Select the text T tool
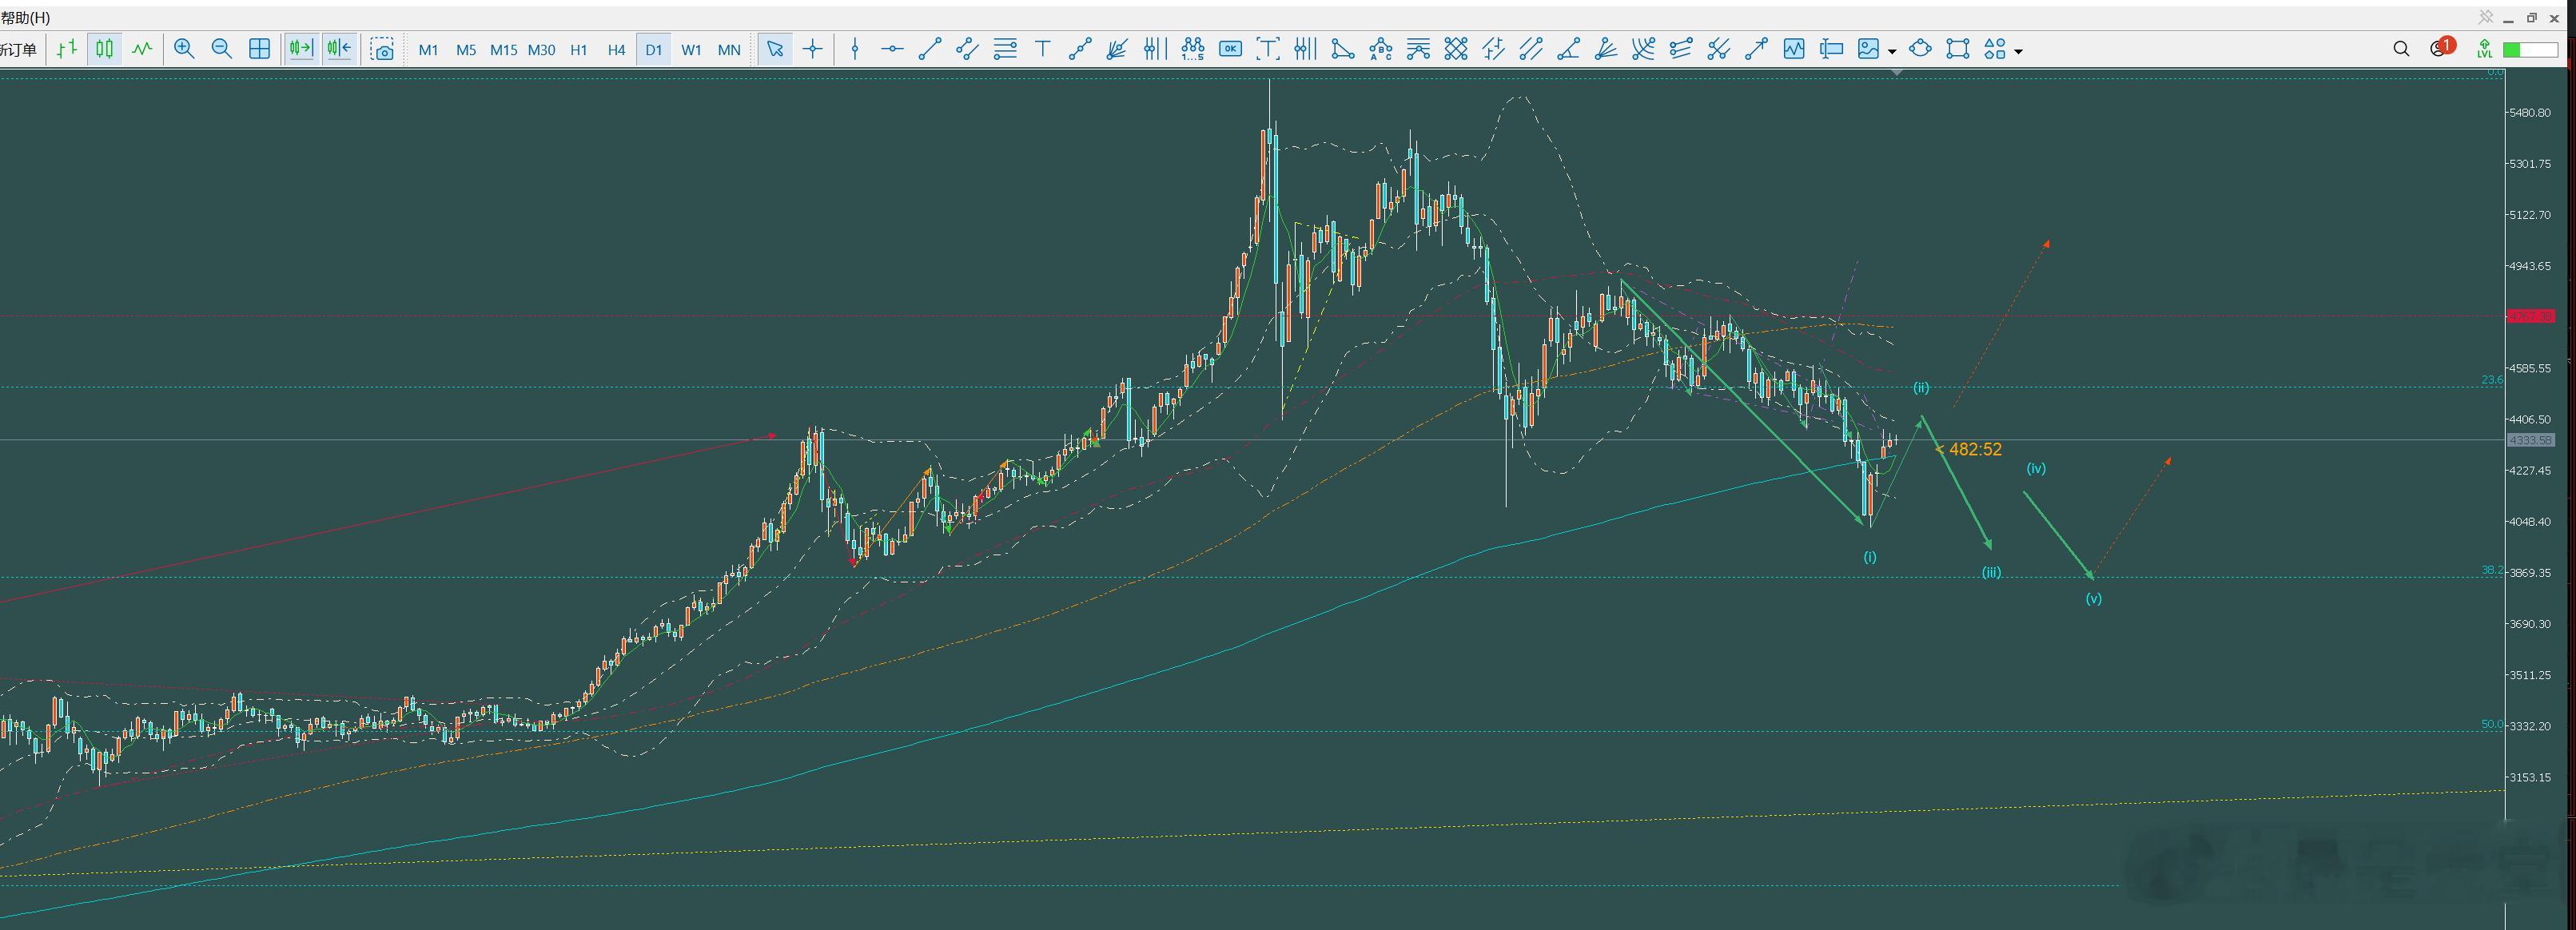 pos(1043,49)
